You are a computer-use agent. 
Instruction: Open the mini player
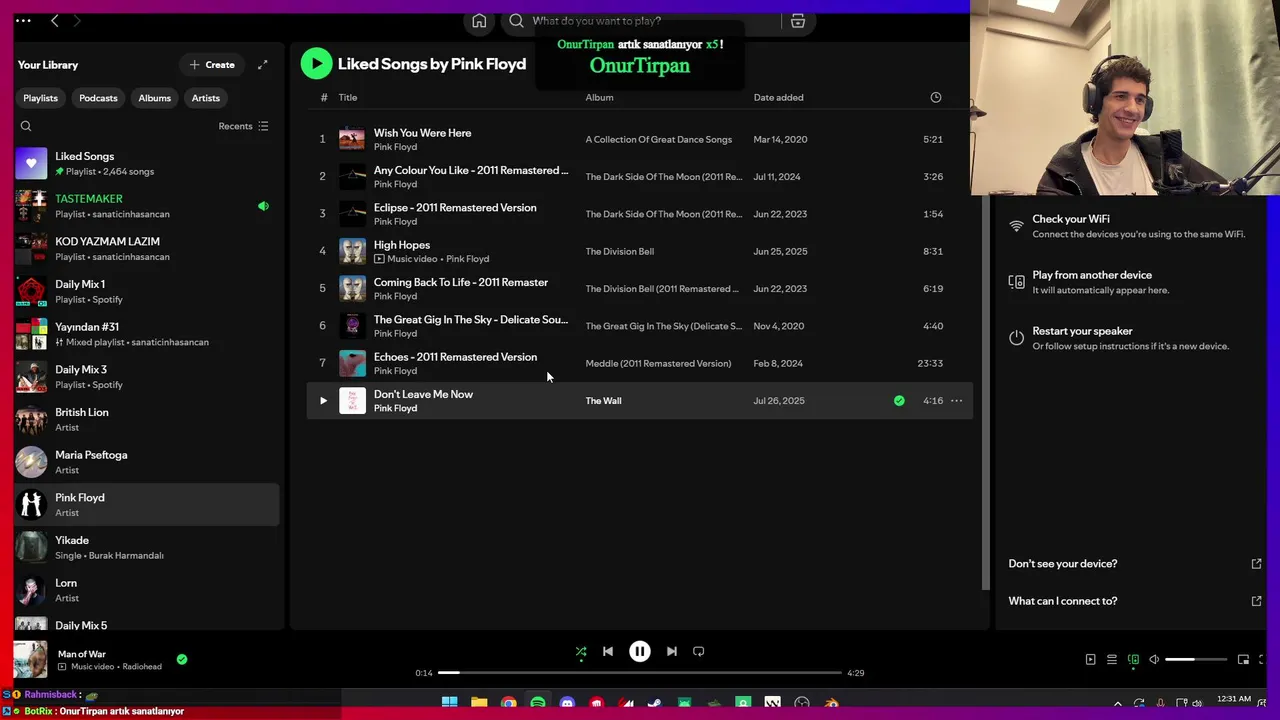pos(1243,660)
